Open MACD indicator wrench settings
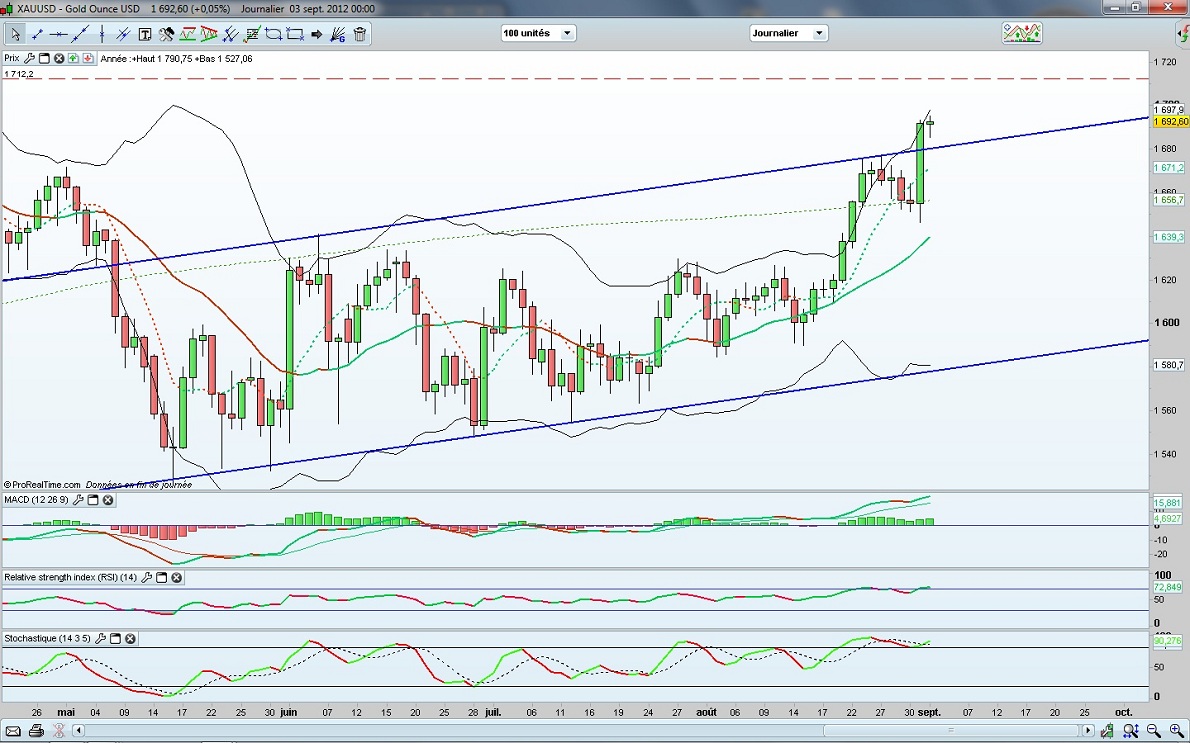 click(78, 499)
